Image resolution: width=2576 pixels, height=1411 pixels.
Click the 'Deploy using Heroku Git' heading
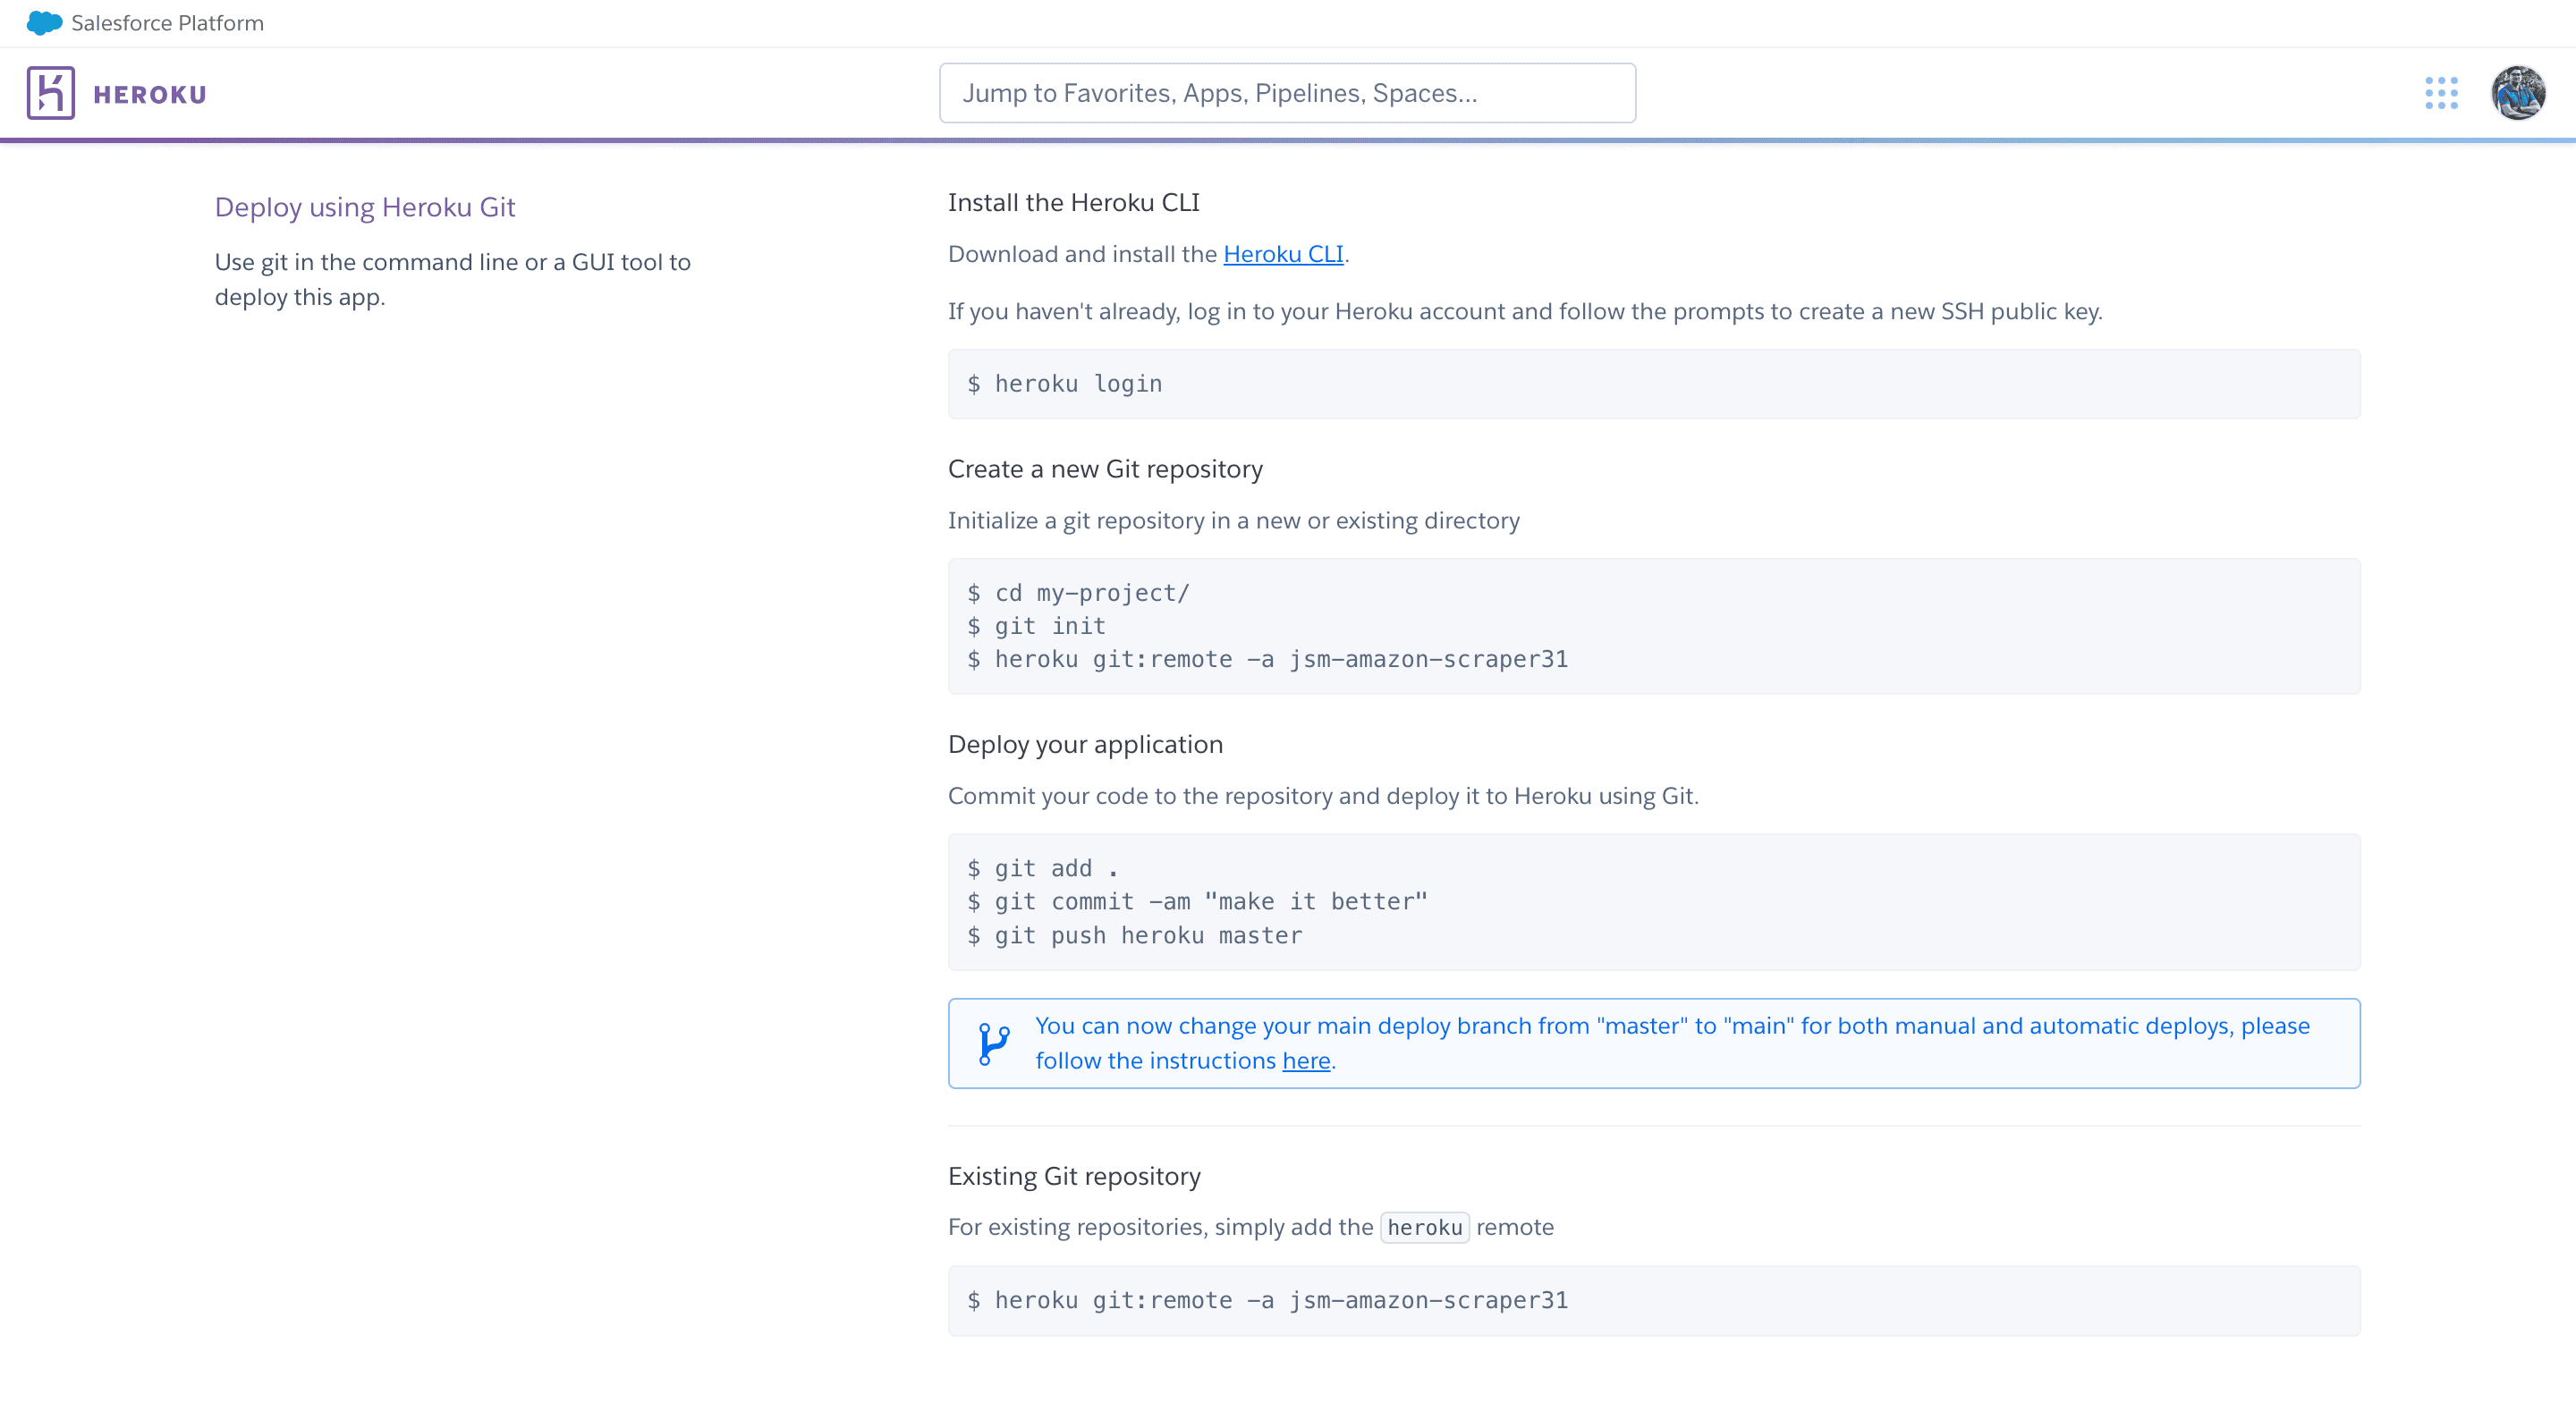(365, 207)
